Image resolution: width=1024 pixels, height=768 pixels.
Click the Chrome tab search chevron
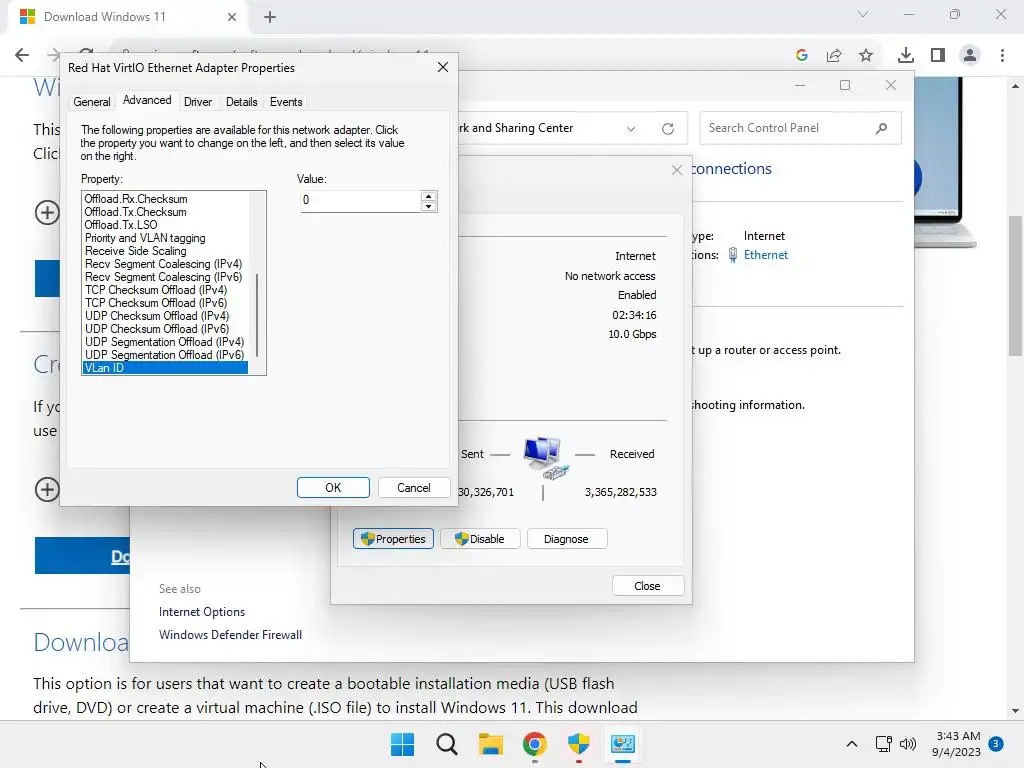click(863, 14)
